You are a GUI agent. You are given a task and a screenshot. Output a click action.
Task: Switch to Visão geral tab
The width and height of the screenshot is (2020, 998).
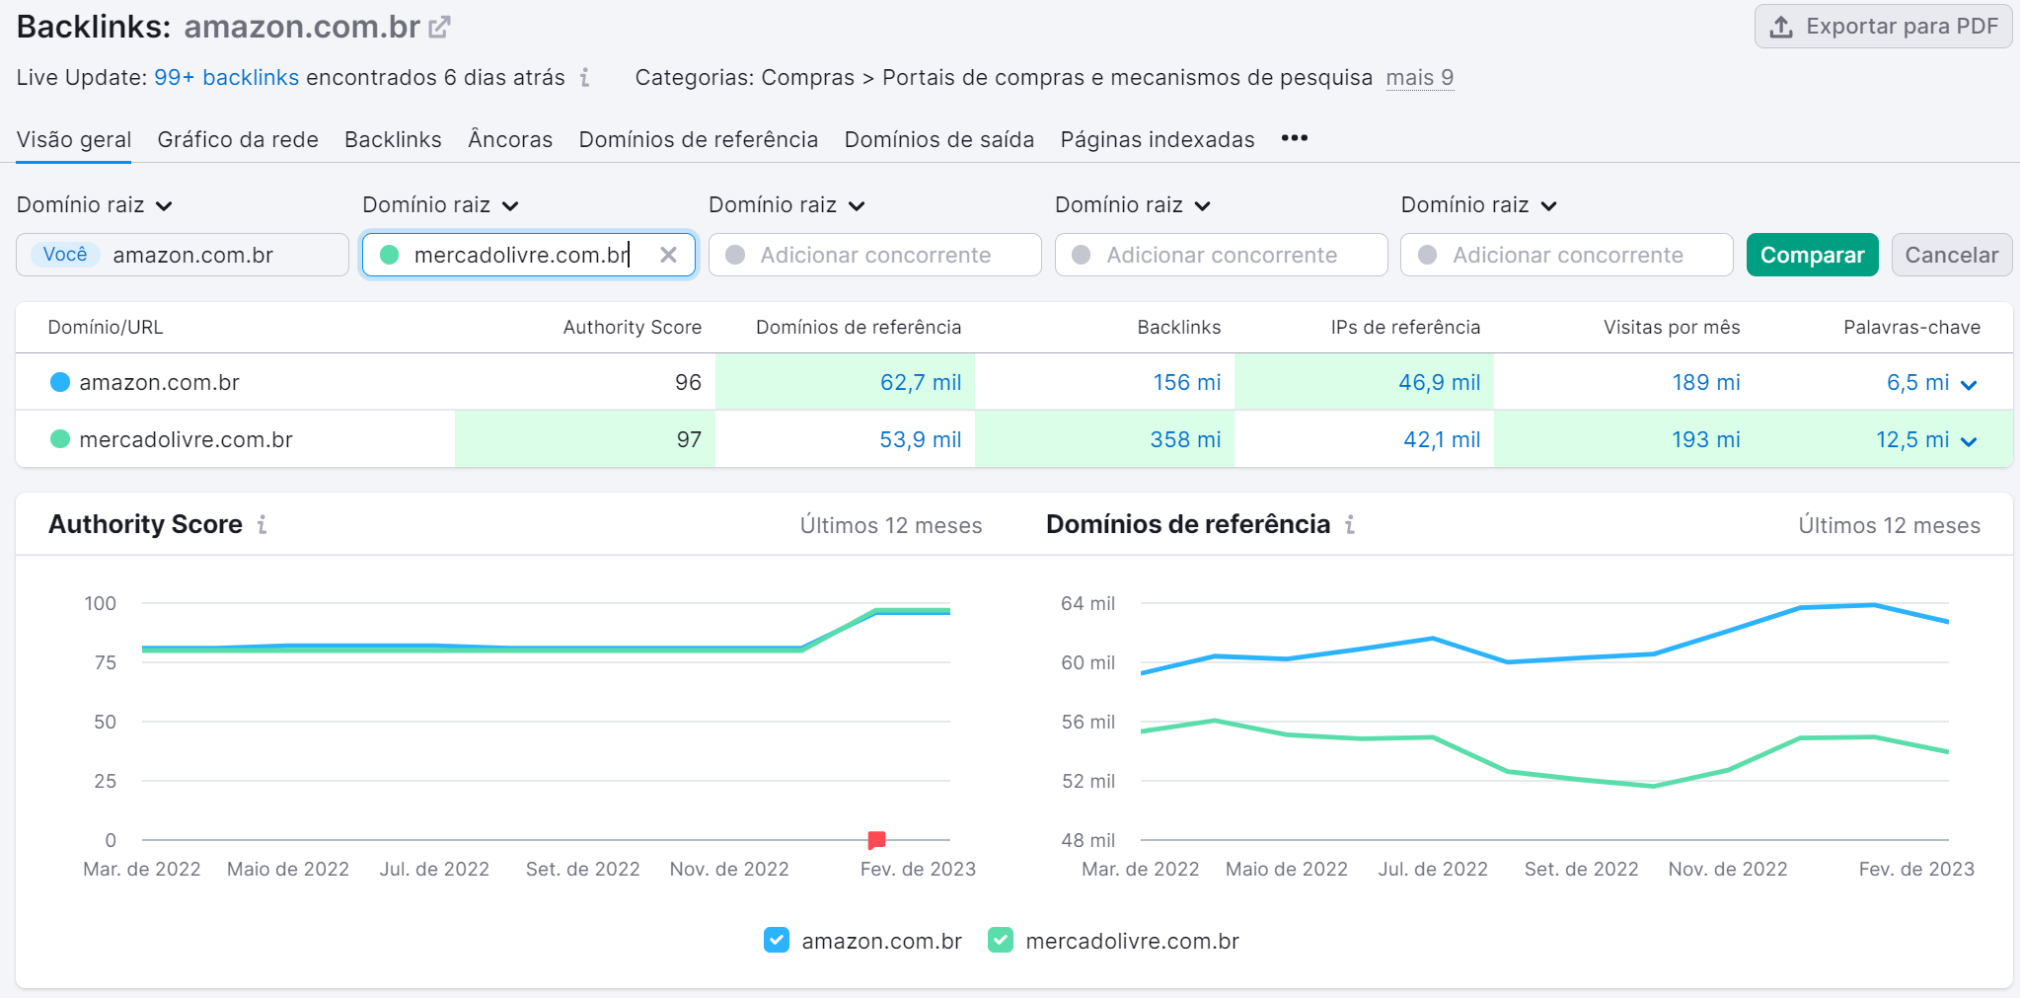(74, 140)
